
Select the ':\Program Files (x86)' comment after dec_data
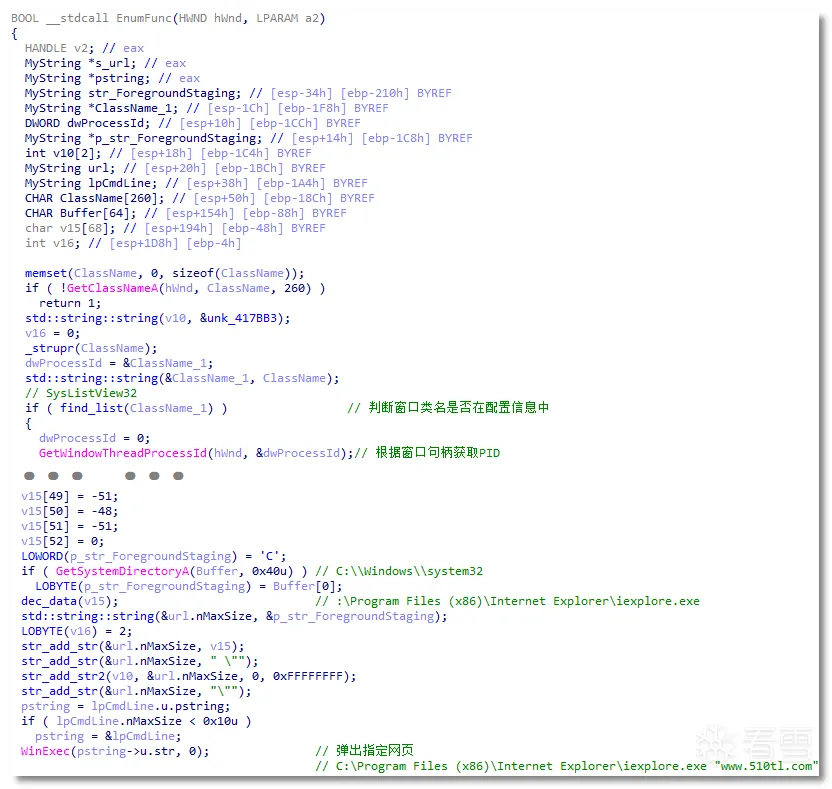coord(507,601)
